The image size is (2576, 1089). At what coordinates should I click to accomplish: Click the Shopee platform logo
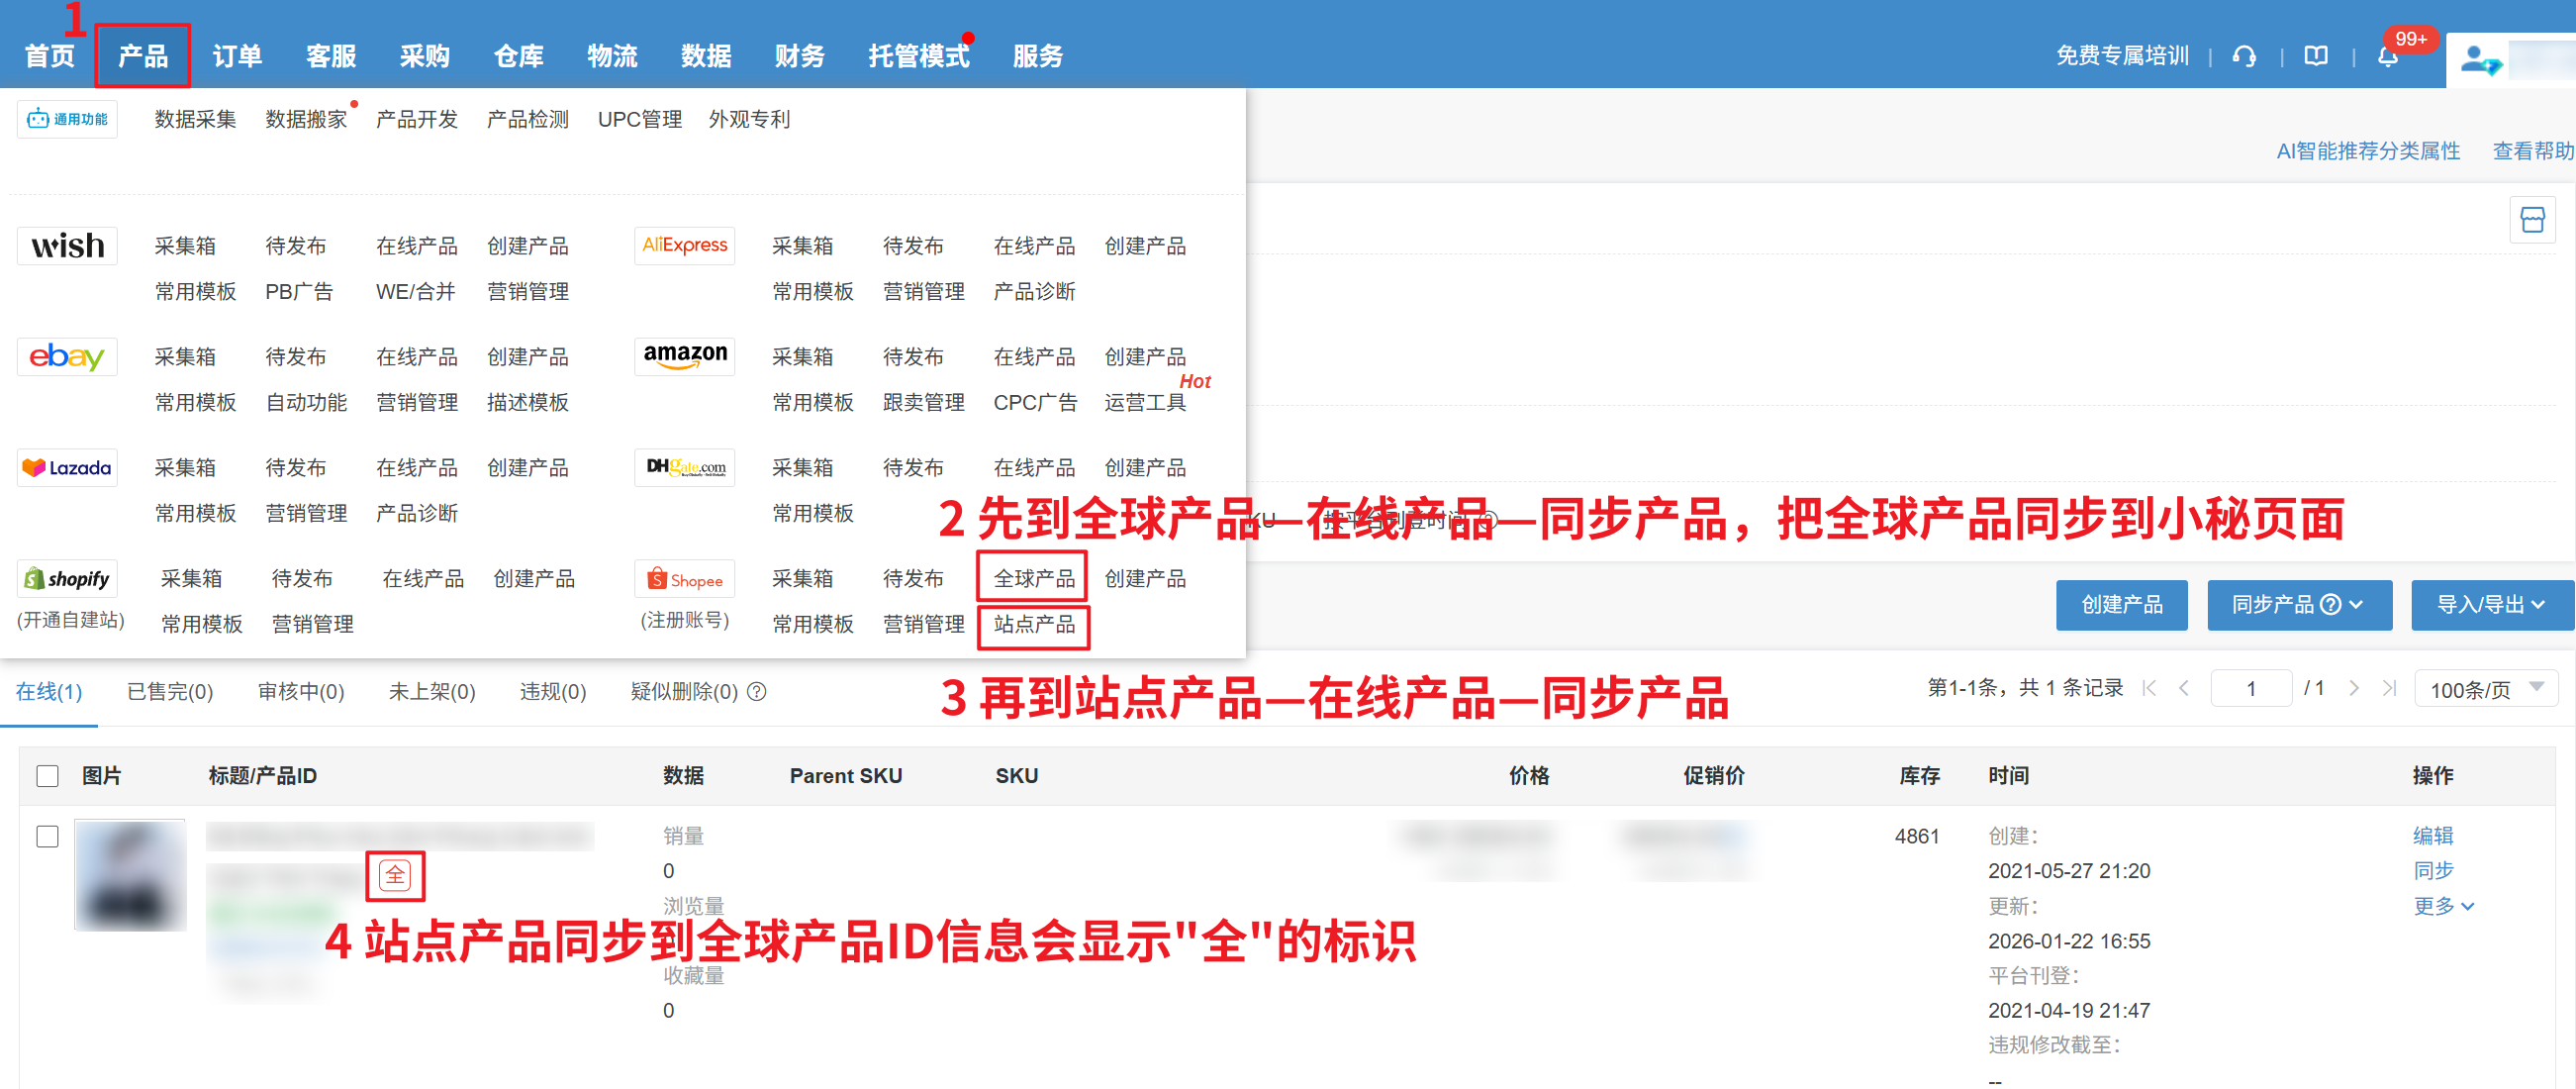[x=685, y=579]
